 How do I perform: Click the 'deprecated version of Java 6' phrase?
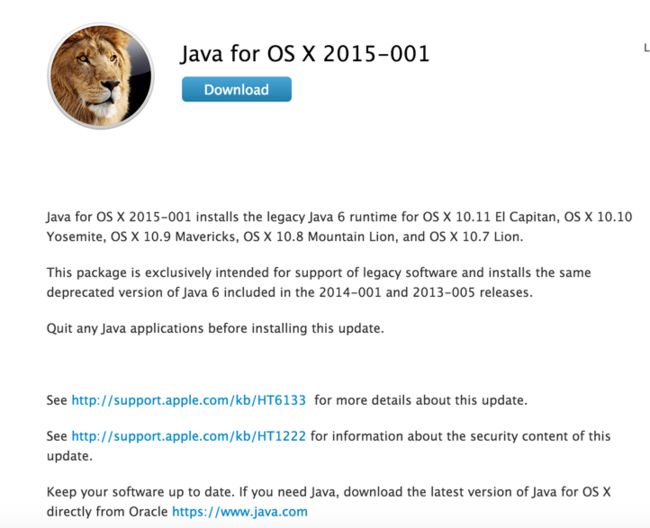[133, 292]
